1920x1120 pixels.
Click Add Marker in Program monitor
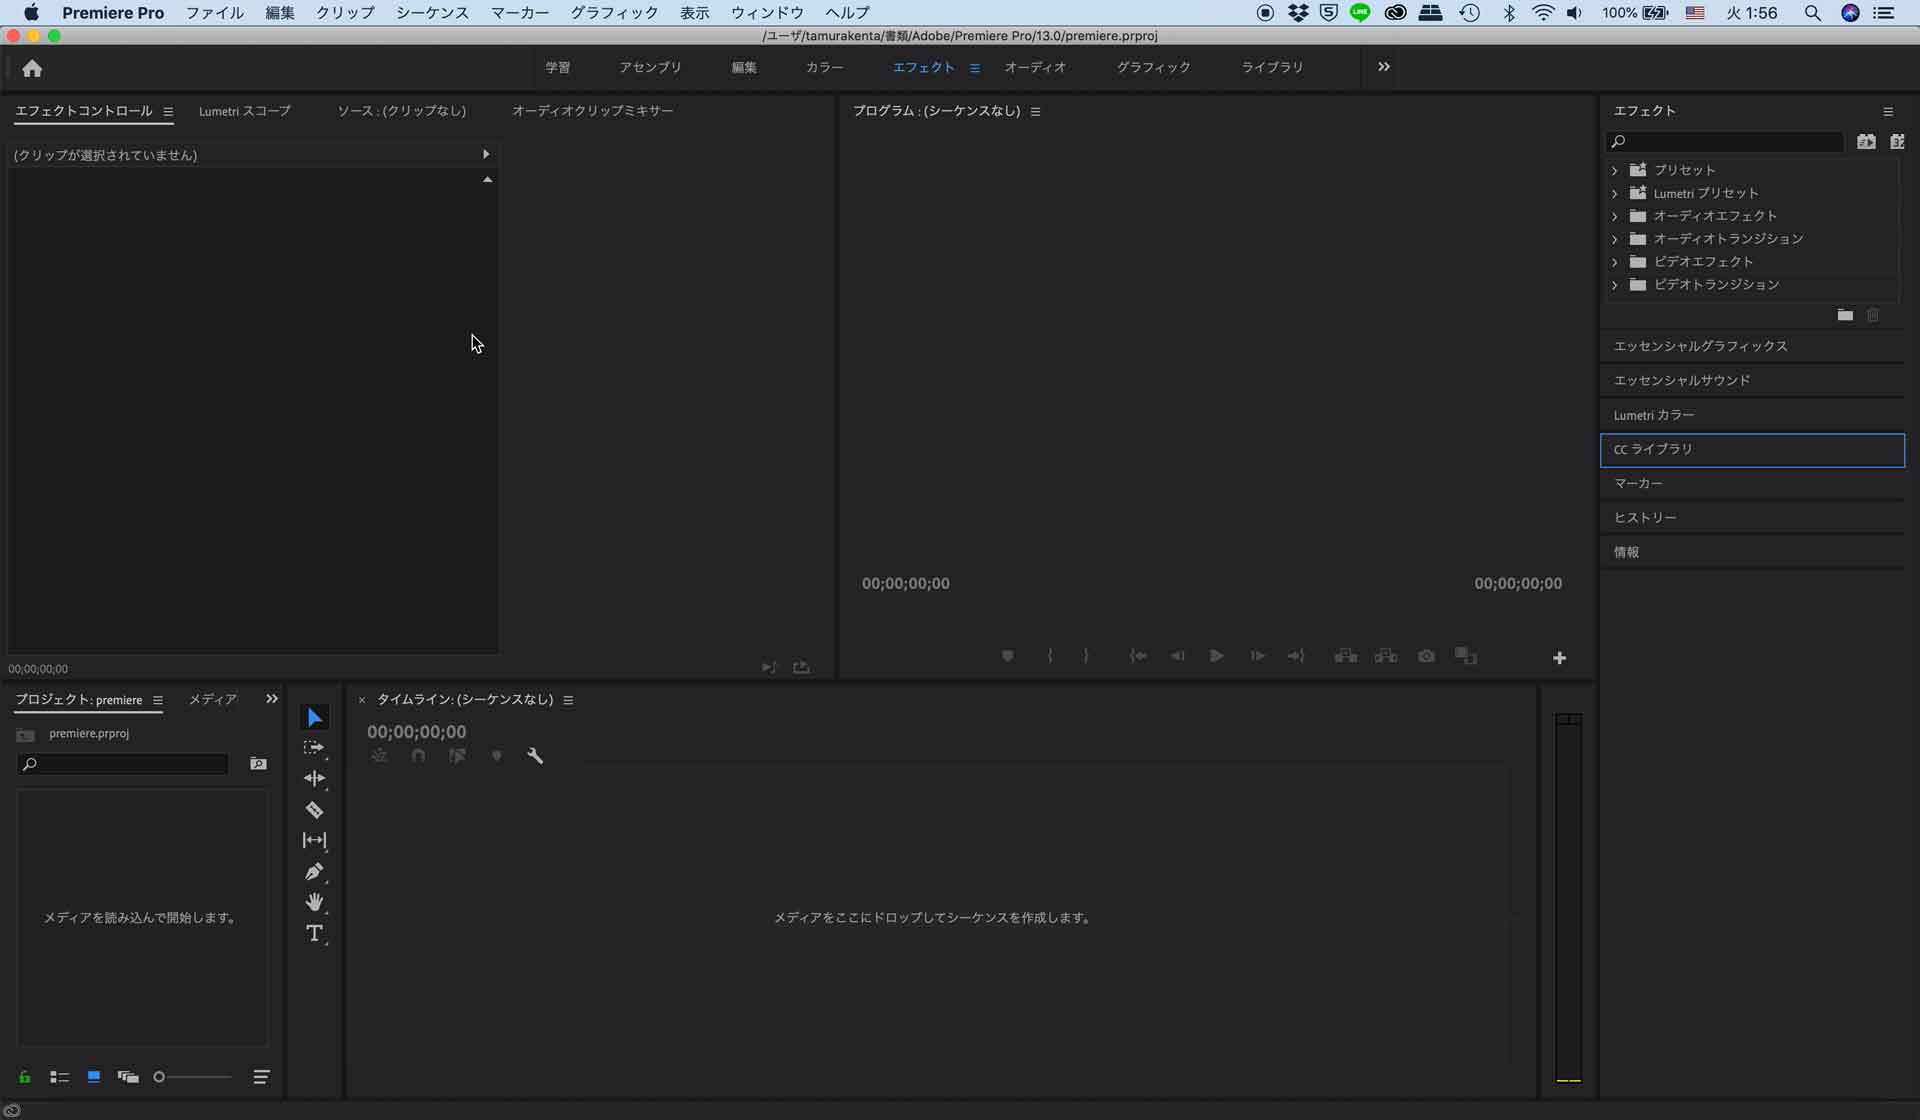pos(1008,656)
